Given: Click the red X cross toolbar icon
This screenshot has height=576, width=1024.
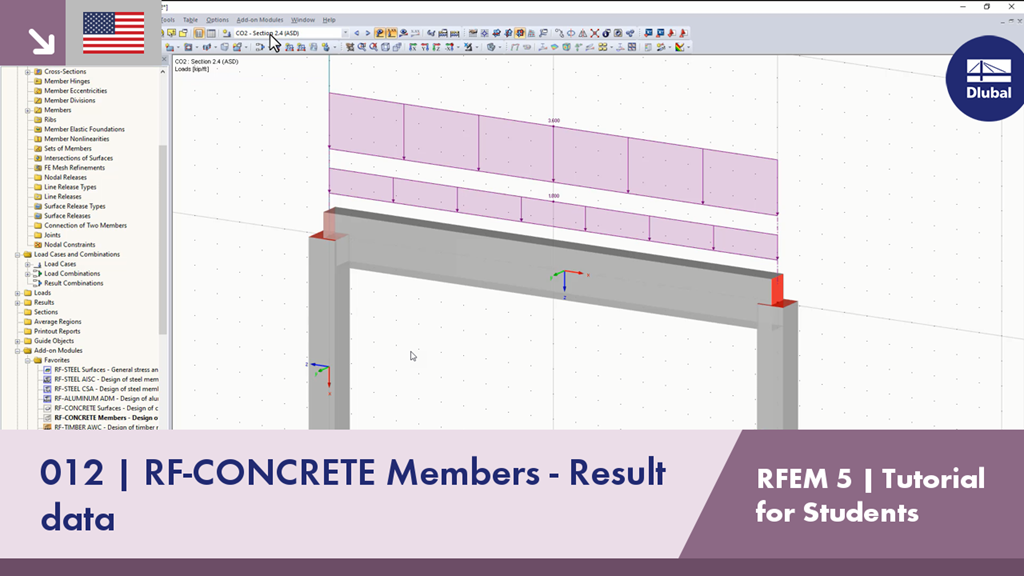Looking at the screenshot, I should 594,33.
